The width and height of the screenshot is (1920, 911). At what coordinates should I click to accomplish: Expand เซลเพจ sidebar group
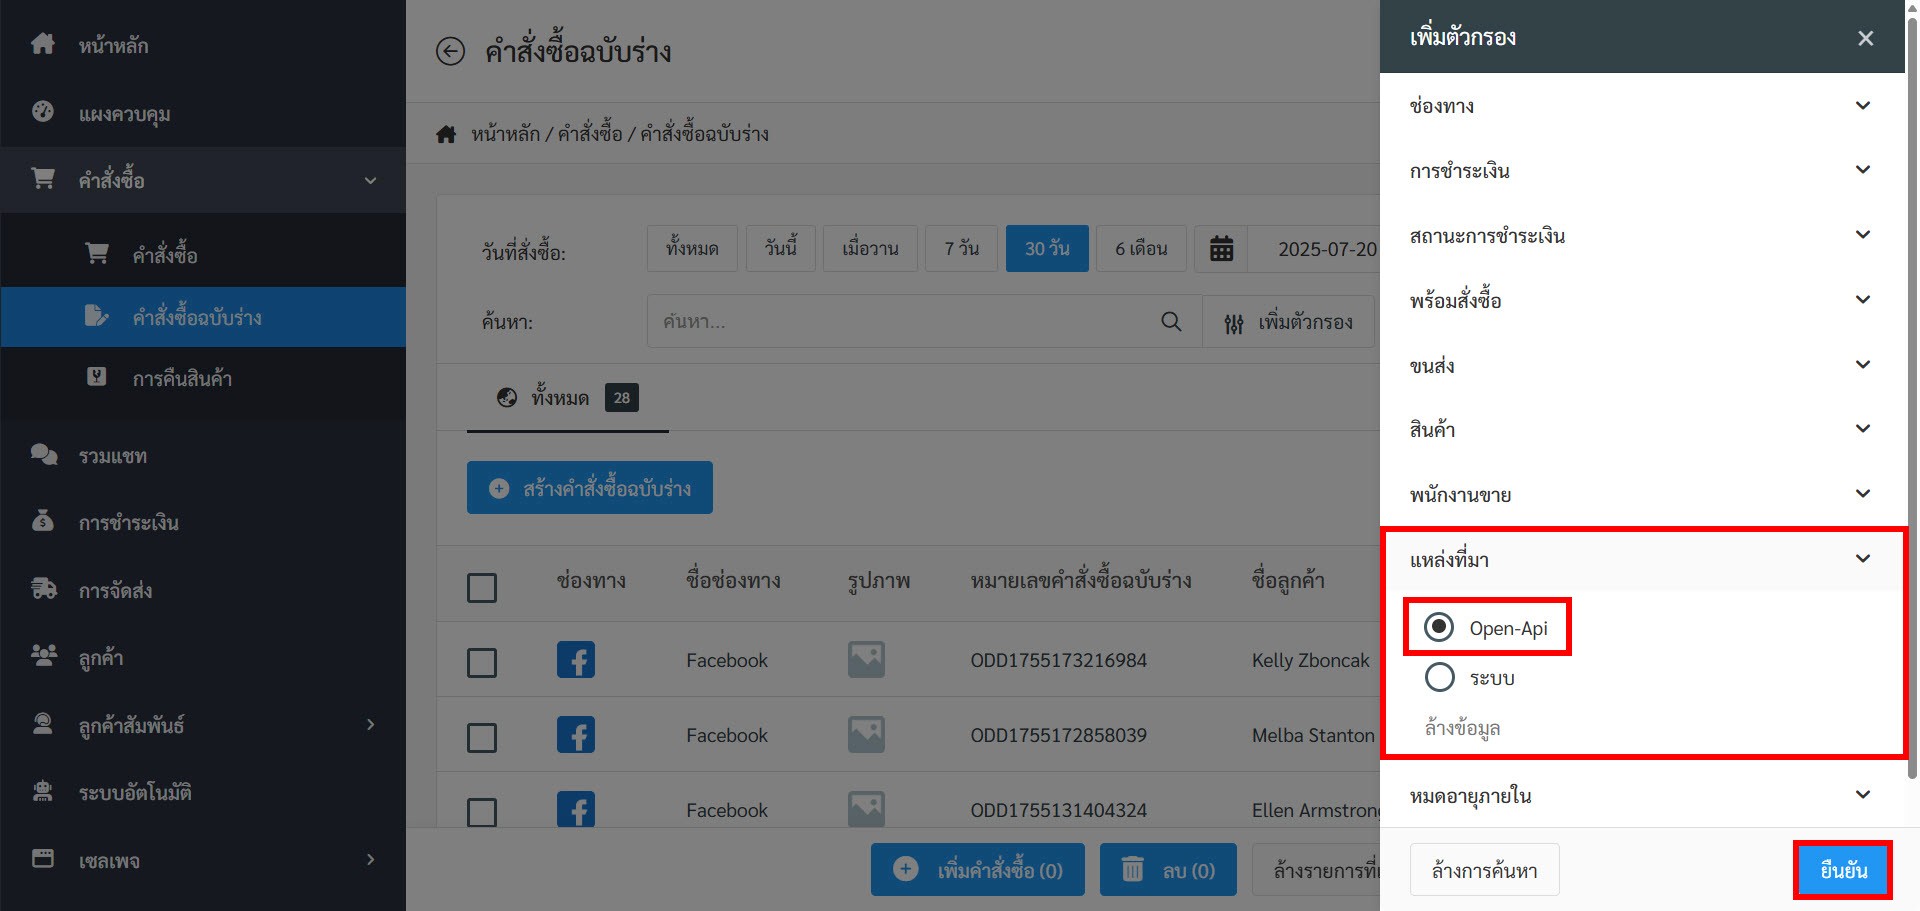pos(203,860)
